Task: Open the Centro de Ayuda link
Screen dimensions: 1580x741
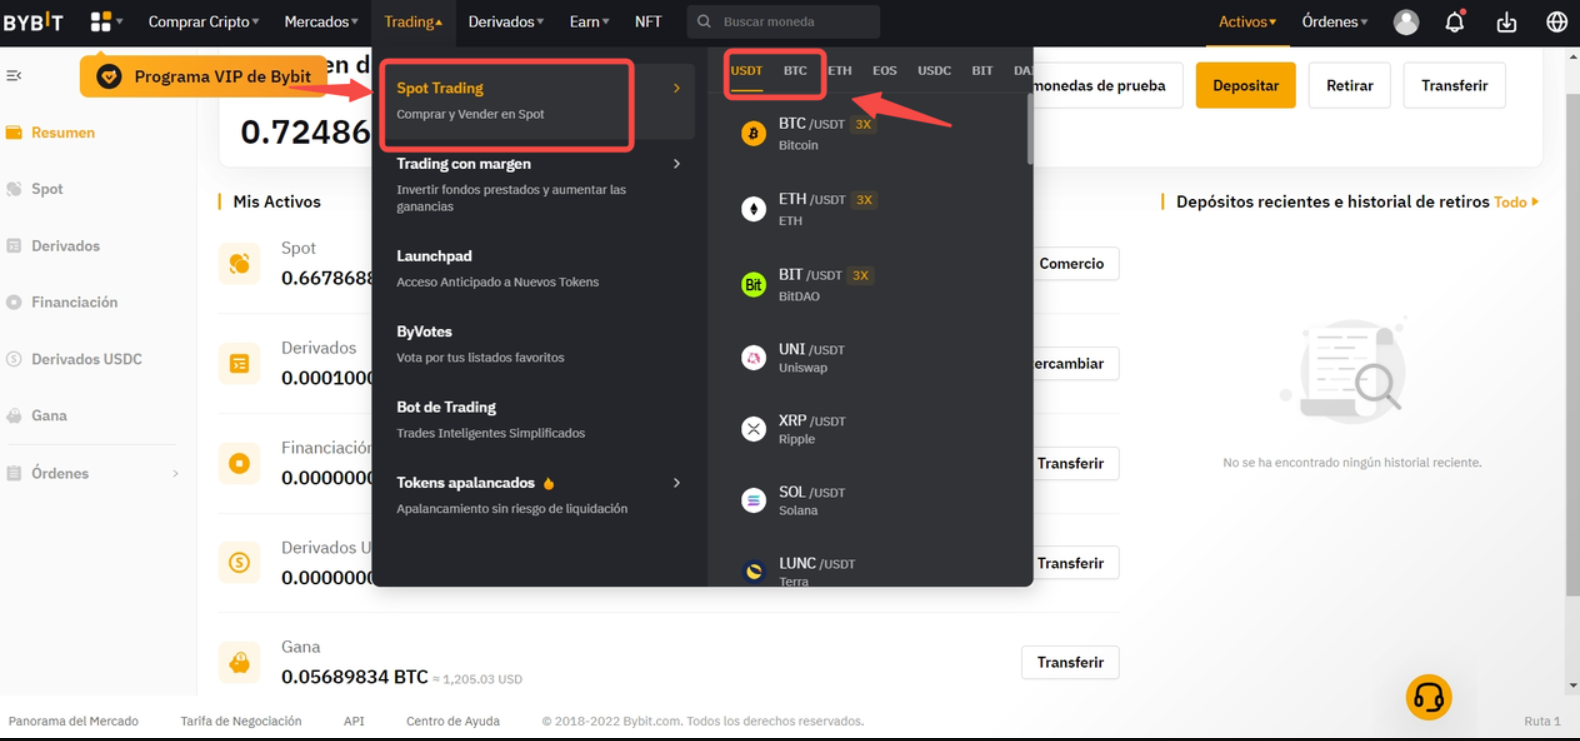Action: coord(452,721)
